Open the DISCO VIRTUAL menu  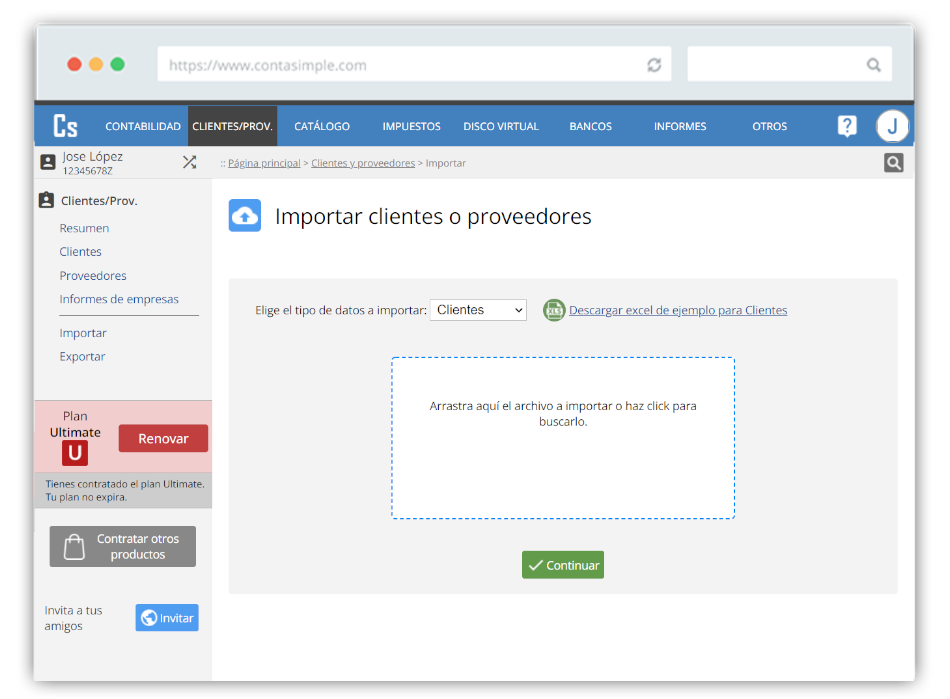click(501, 126)
